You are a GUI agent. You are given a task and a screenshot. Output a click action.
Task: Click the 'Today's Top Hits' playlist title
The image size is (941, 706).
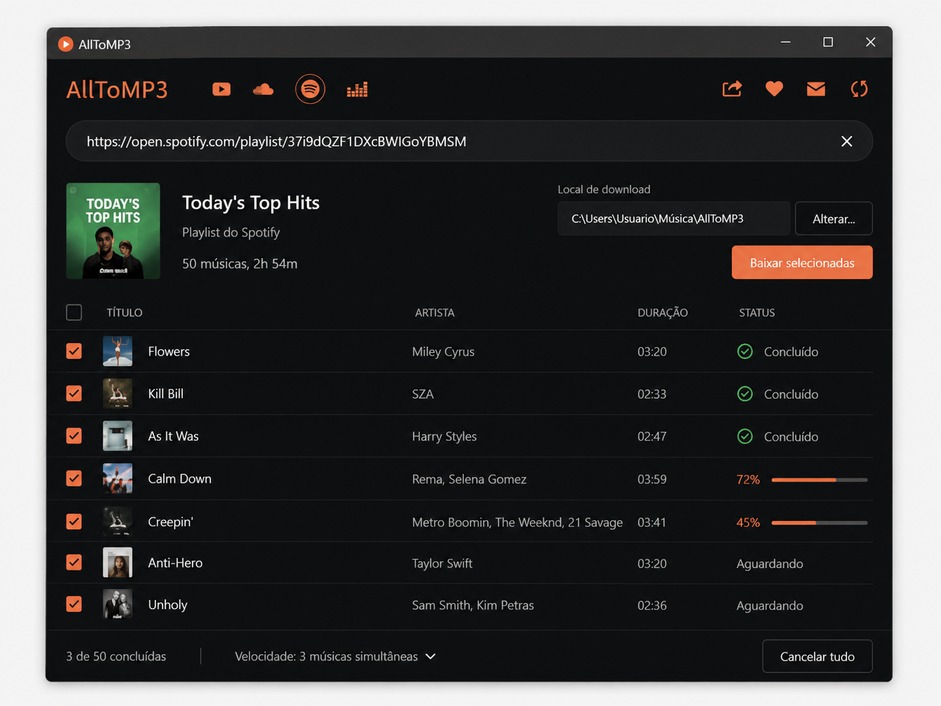click(x=251, y=203)
